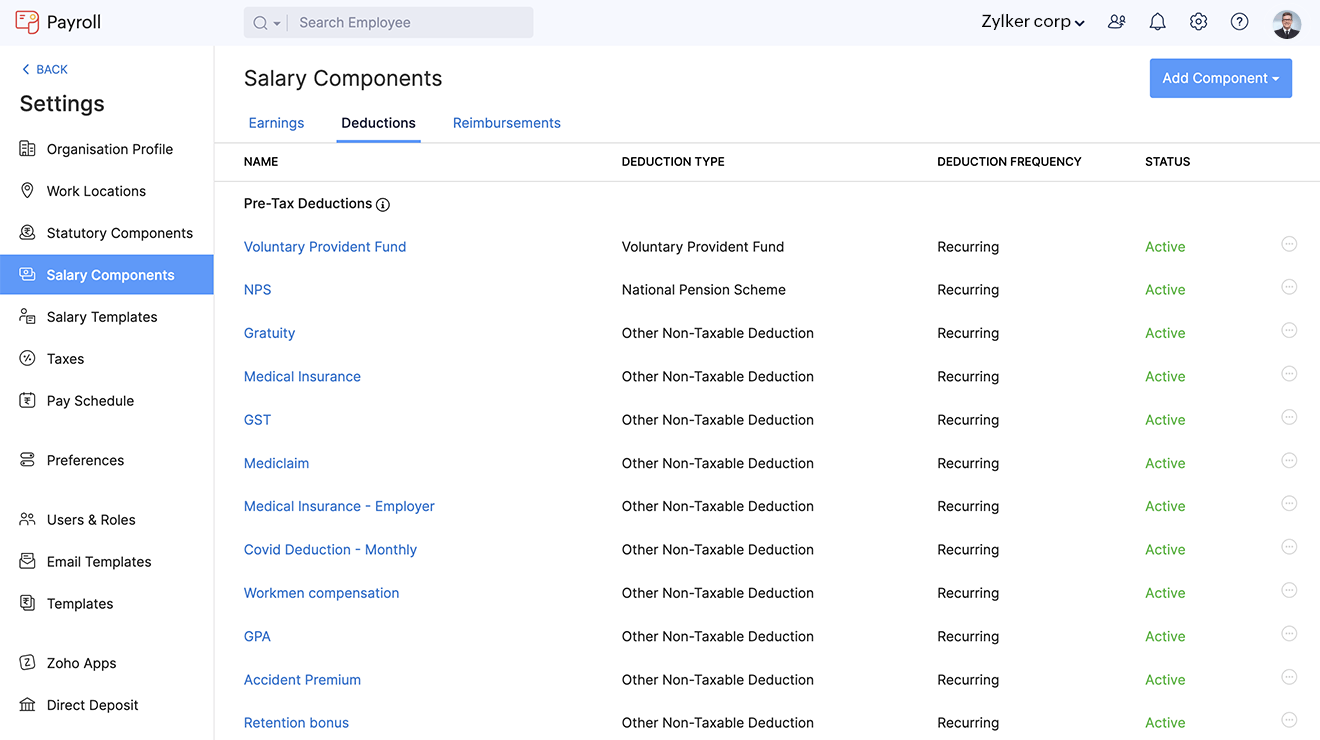The height and width of the screenshot is (740, 1320).
Task: Open the Zoho Apps sidebar item
Action: pos(81,662)
